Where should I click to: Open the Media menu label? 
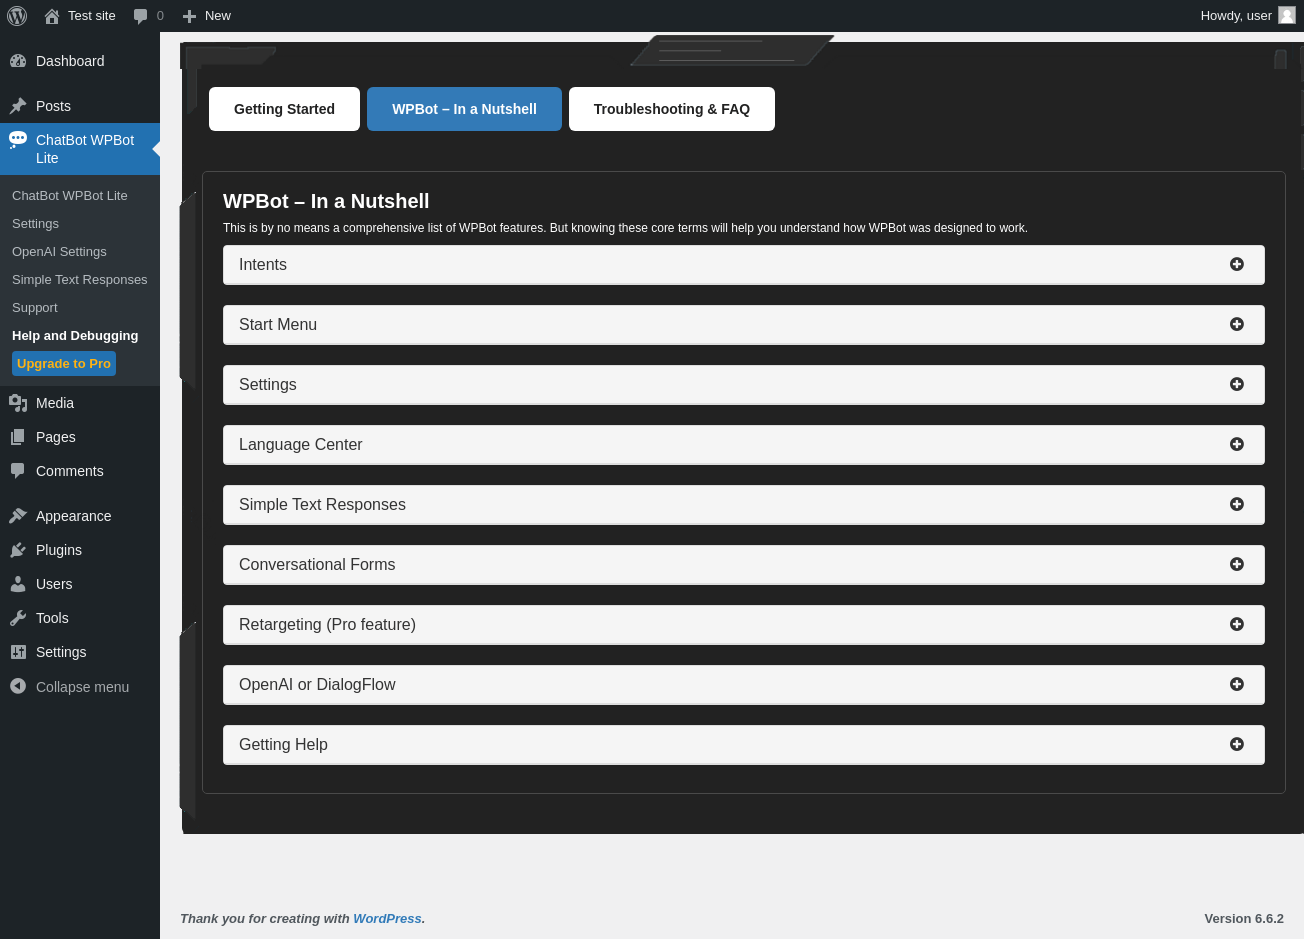pyautogui.click(x=55, y=403)
